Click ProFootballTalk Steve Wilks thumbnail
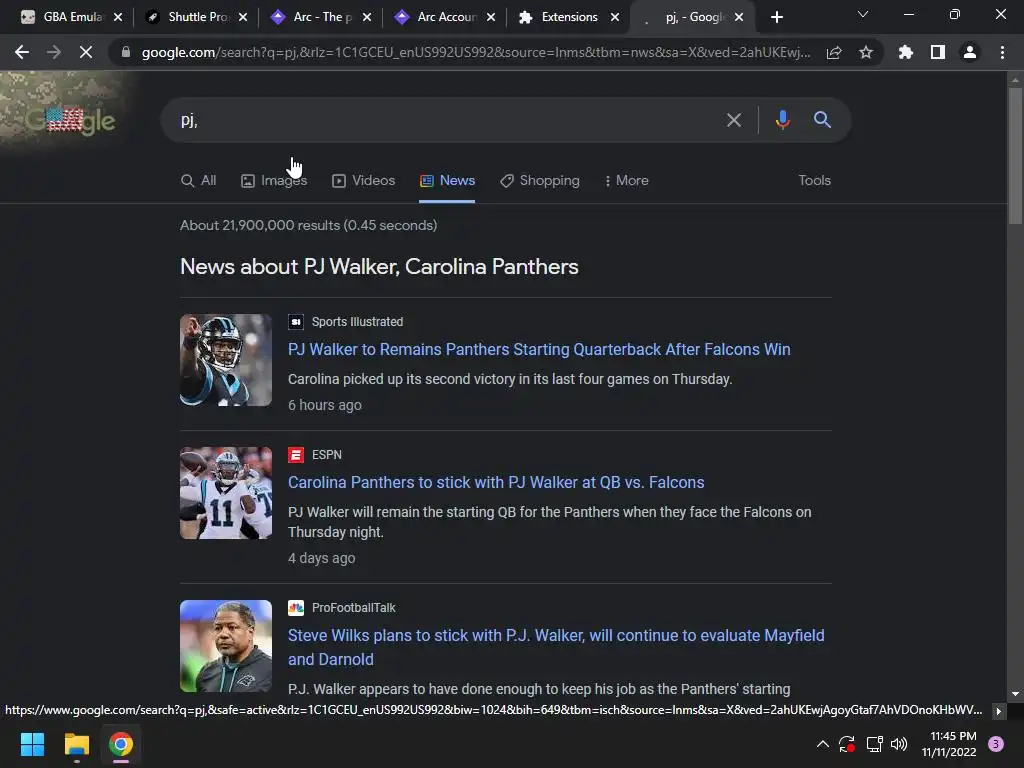Viewport: 1024px width, 768px height. click(x=226, y=646)
